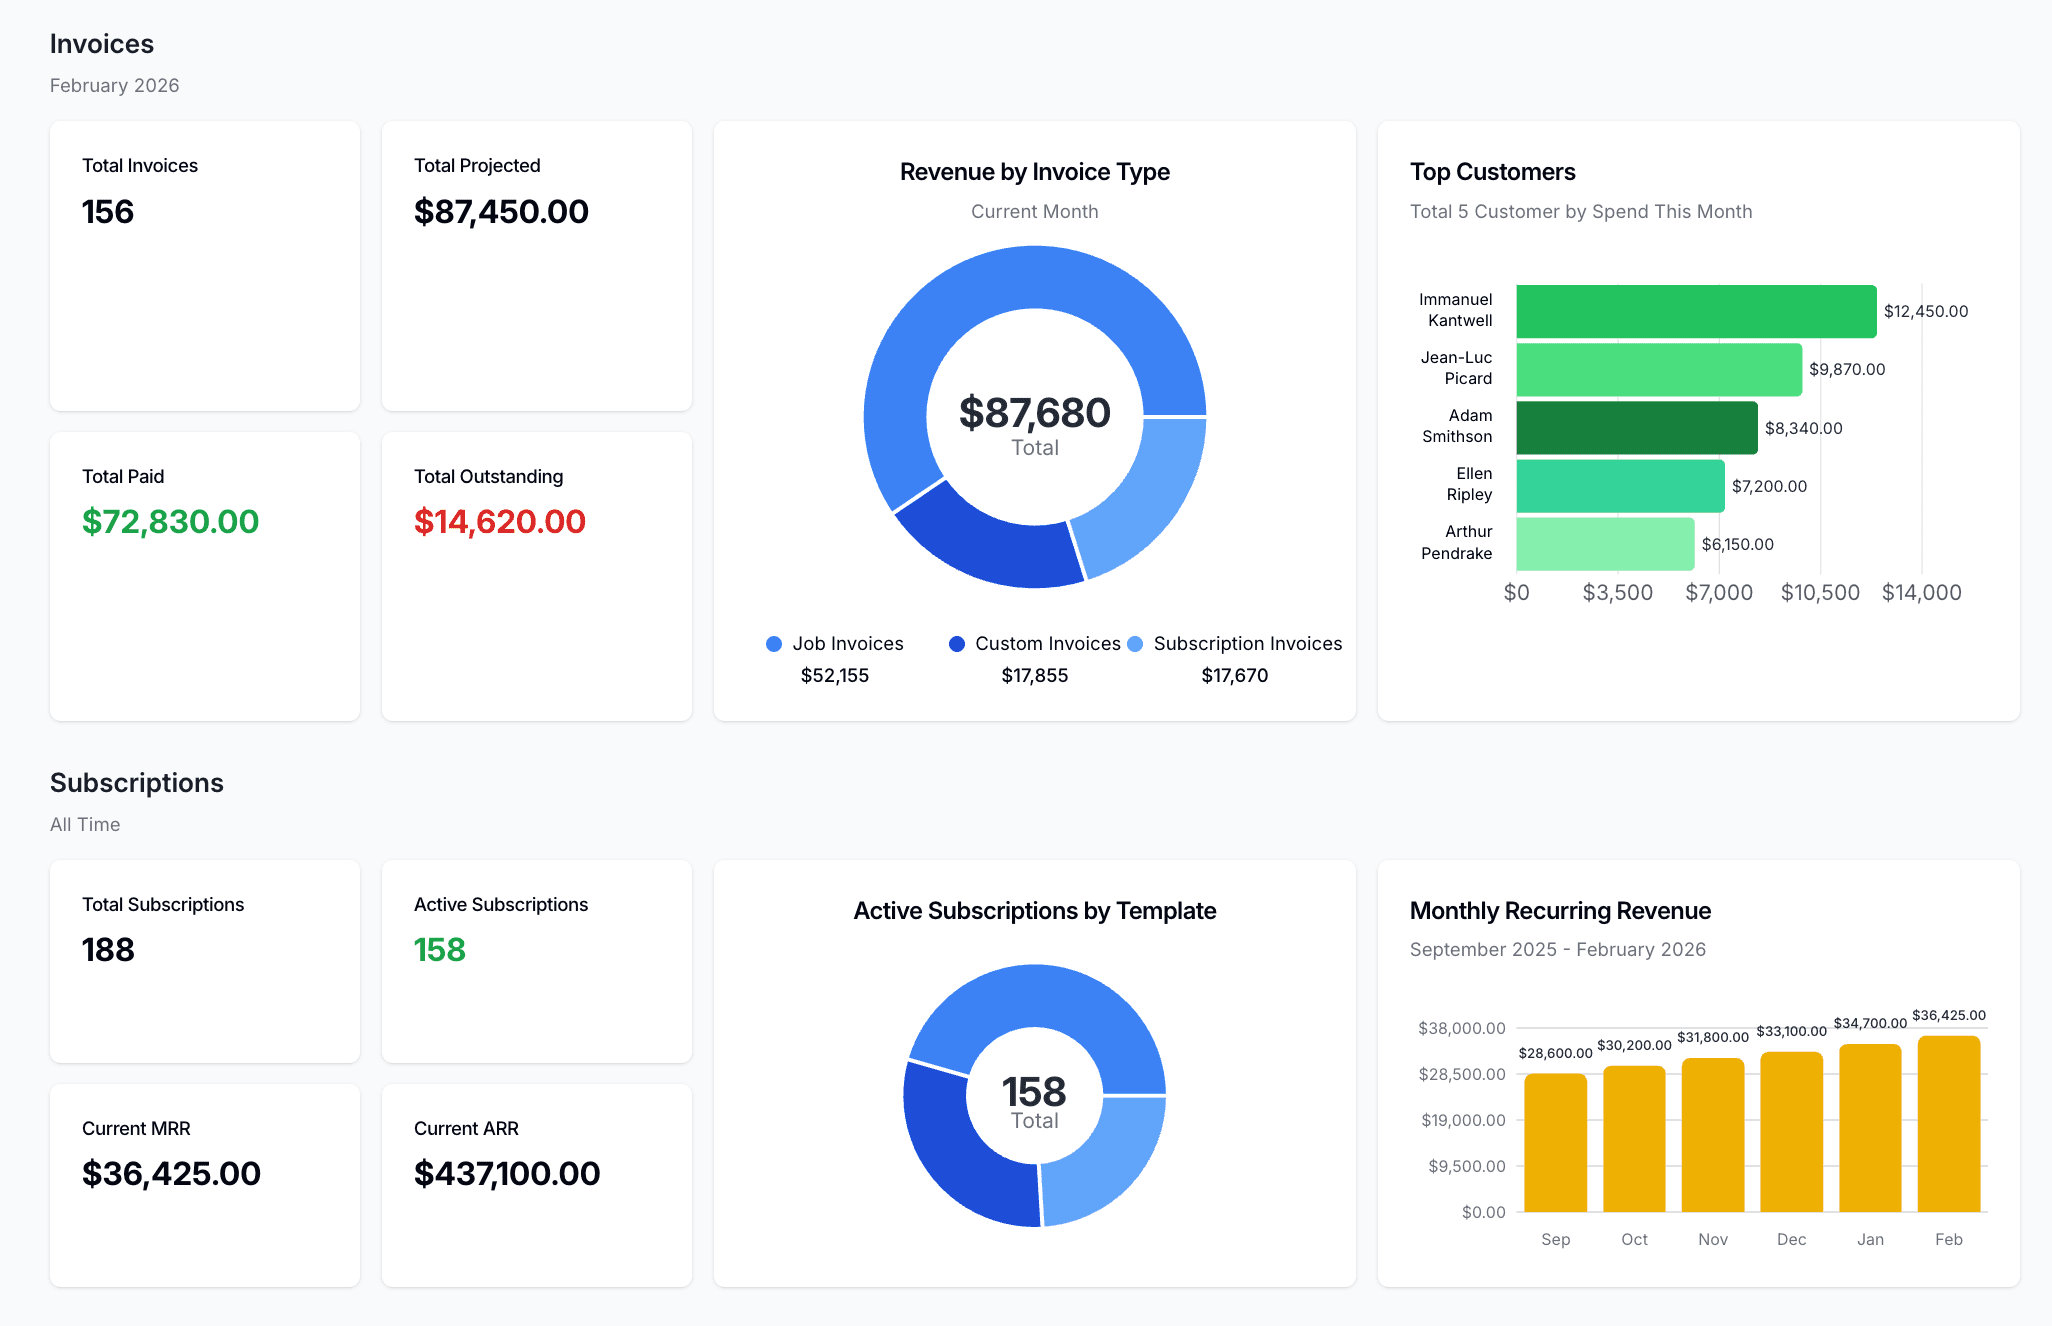Viewport: 2052px width, 1326px height.
Task: Select the Active Subscriptions count
Action: 440,949
